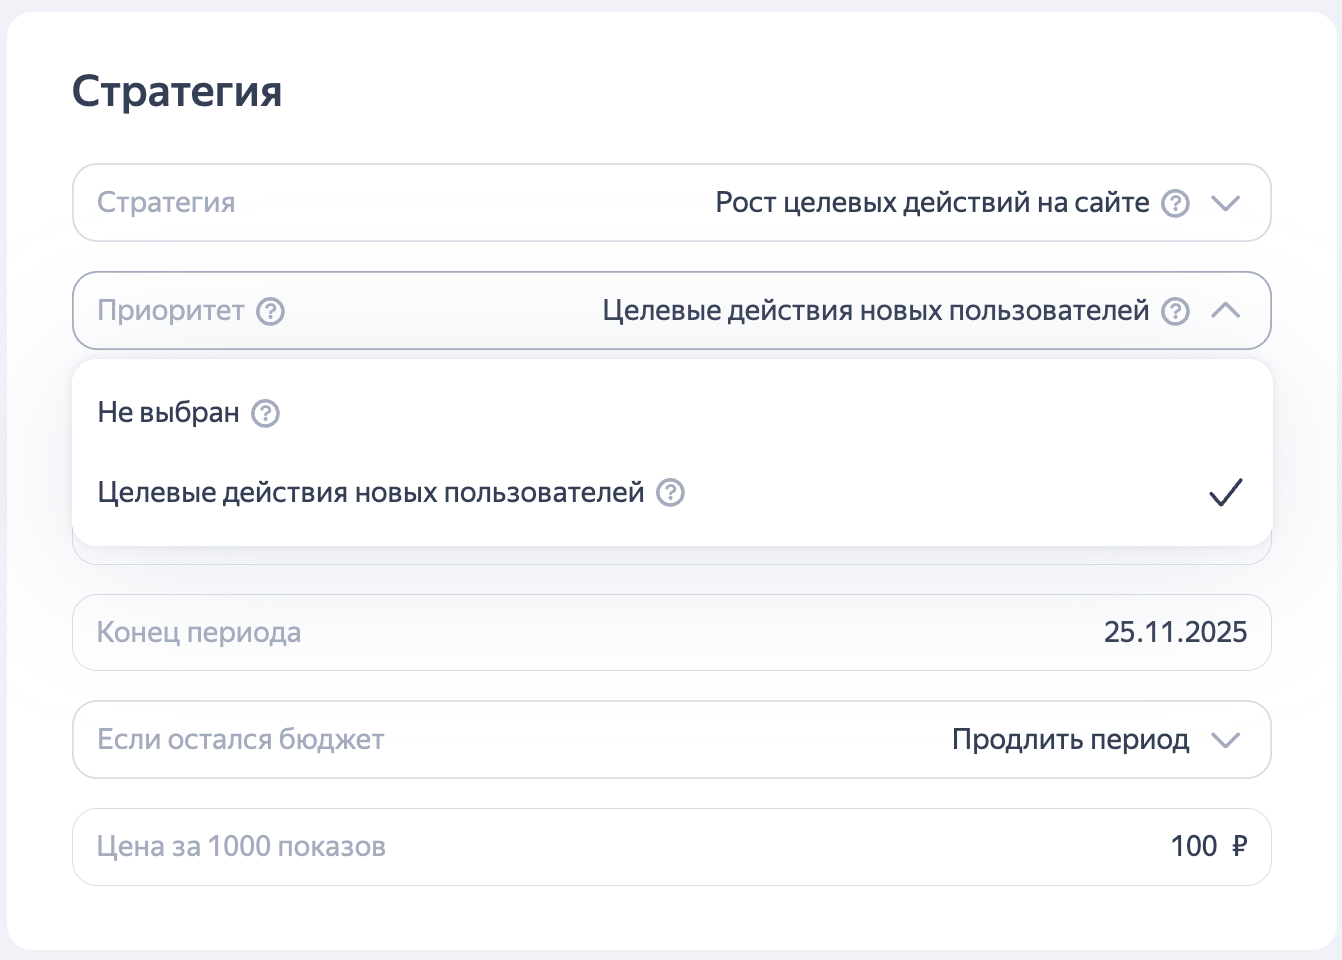Click the "Конец периода" field
Screen dimensions: 1342x960
click(198, 632)
